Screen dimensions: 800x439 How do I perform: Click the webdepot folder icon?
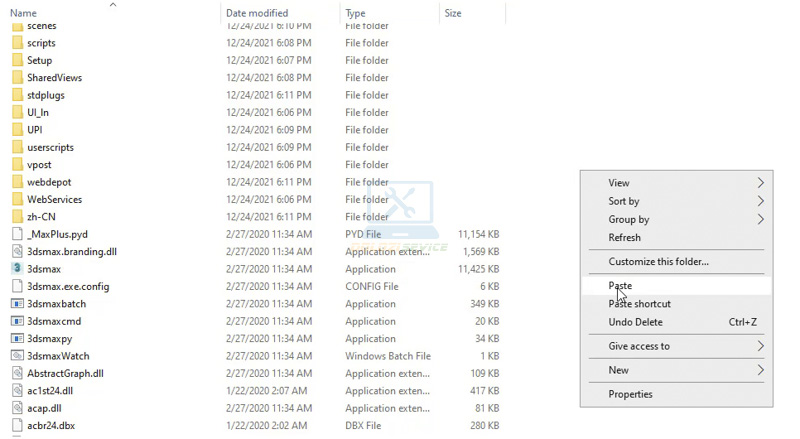17,182
